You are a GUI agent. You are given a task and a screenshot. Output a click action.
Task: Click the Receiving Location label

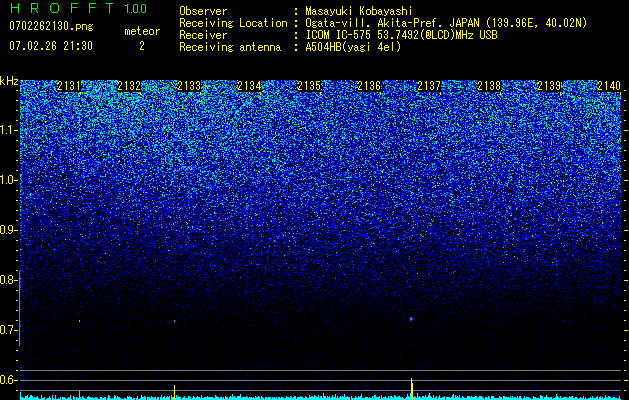coord(233,23)
